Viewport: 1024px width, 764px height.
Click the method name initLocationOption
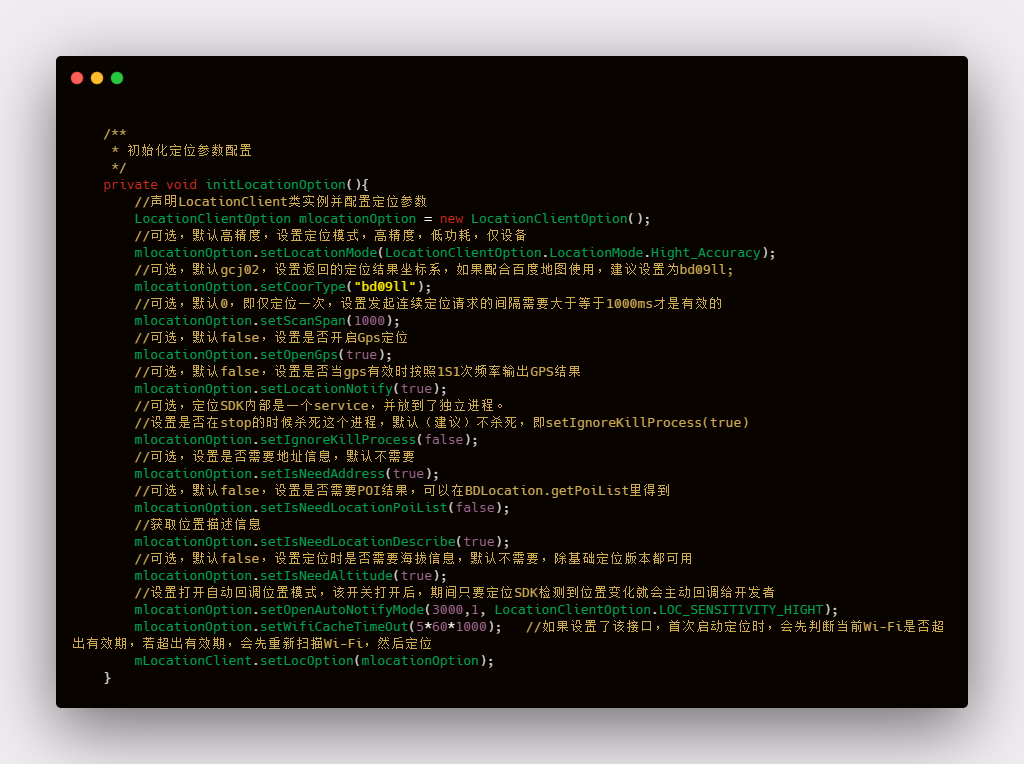click(x=276, y=185)
